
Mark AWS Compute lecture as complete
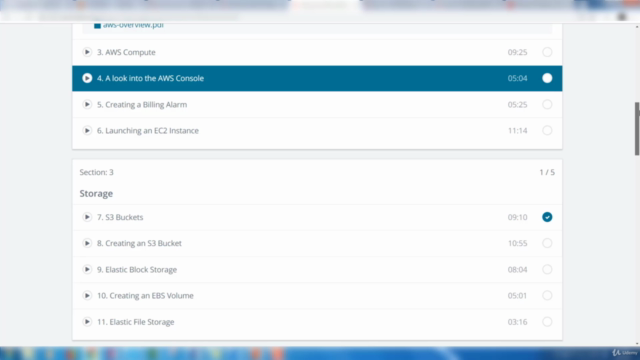[547, 52]
